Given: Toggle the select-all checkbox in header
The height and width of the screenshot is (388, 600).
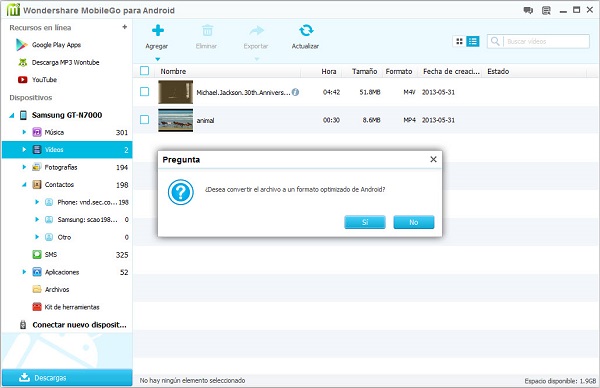Looking at the screenshot, I should click(144, 71).
